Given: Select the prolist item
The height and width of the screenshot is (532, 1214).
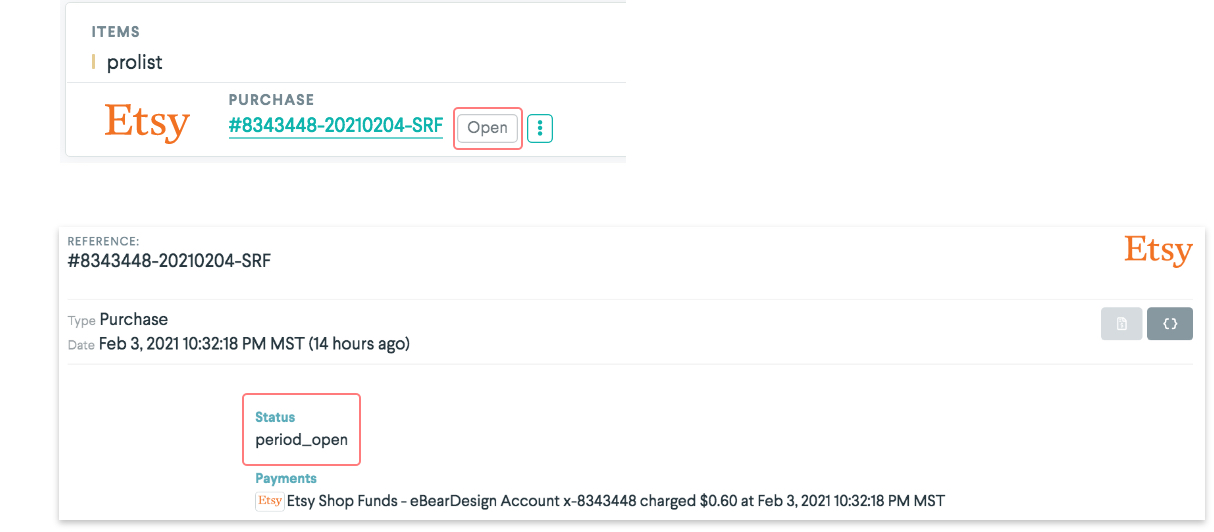Looking at the screenshot, I should 134,62.
